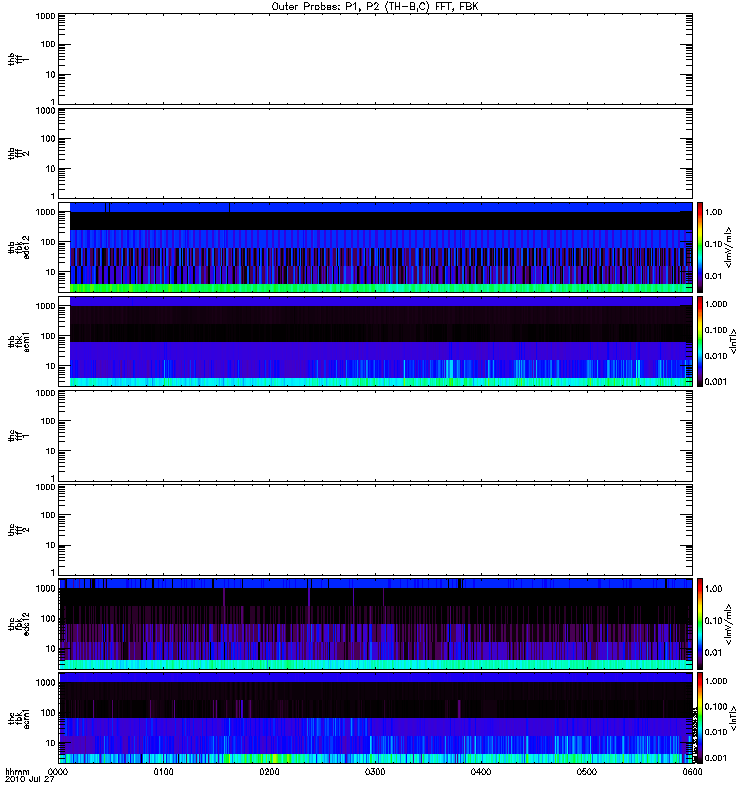Click the thb edc12 panel color bar
Screen dimensions: 750x800
700,247
